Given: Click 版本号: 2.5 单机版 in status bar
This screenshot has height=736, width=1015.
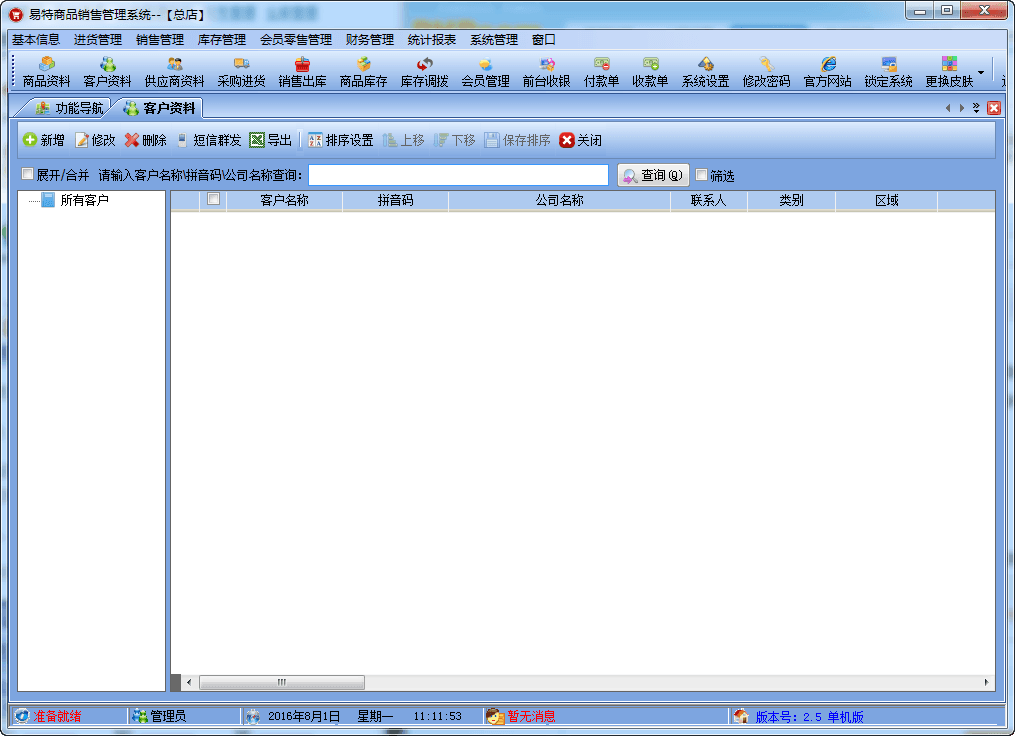Looking at the screenshot, I should (x=809, y=717).
